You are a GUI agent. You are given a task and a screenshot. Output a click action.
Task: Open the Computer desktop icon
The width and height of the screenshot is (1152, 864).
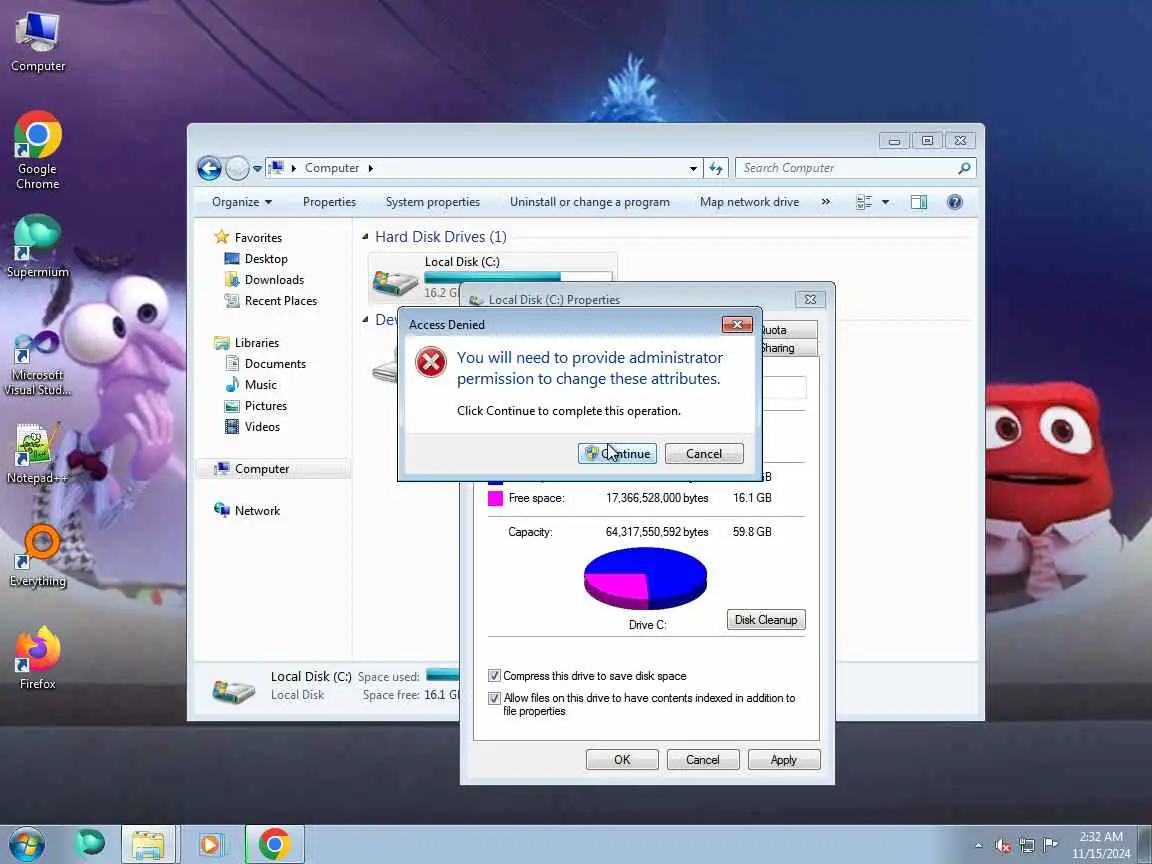click(37, 43)
